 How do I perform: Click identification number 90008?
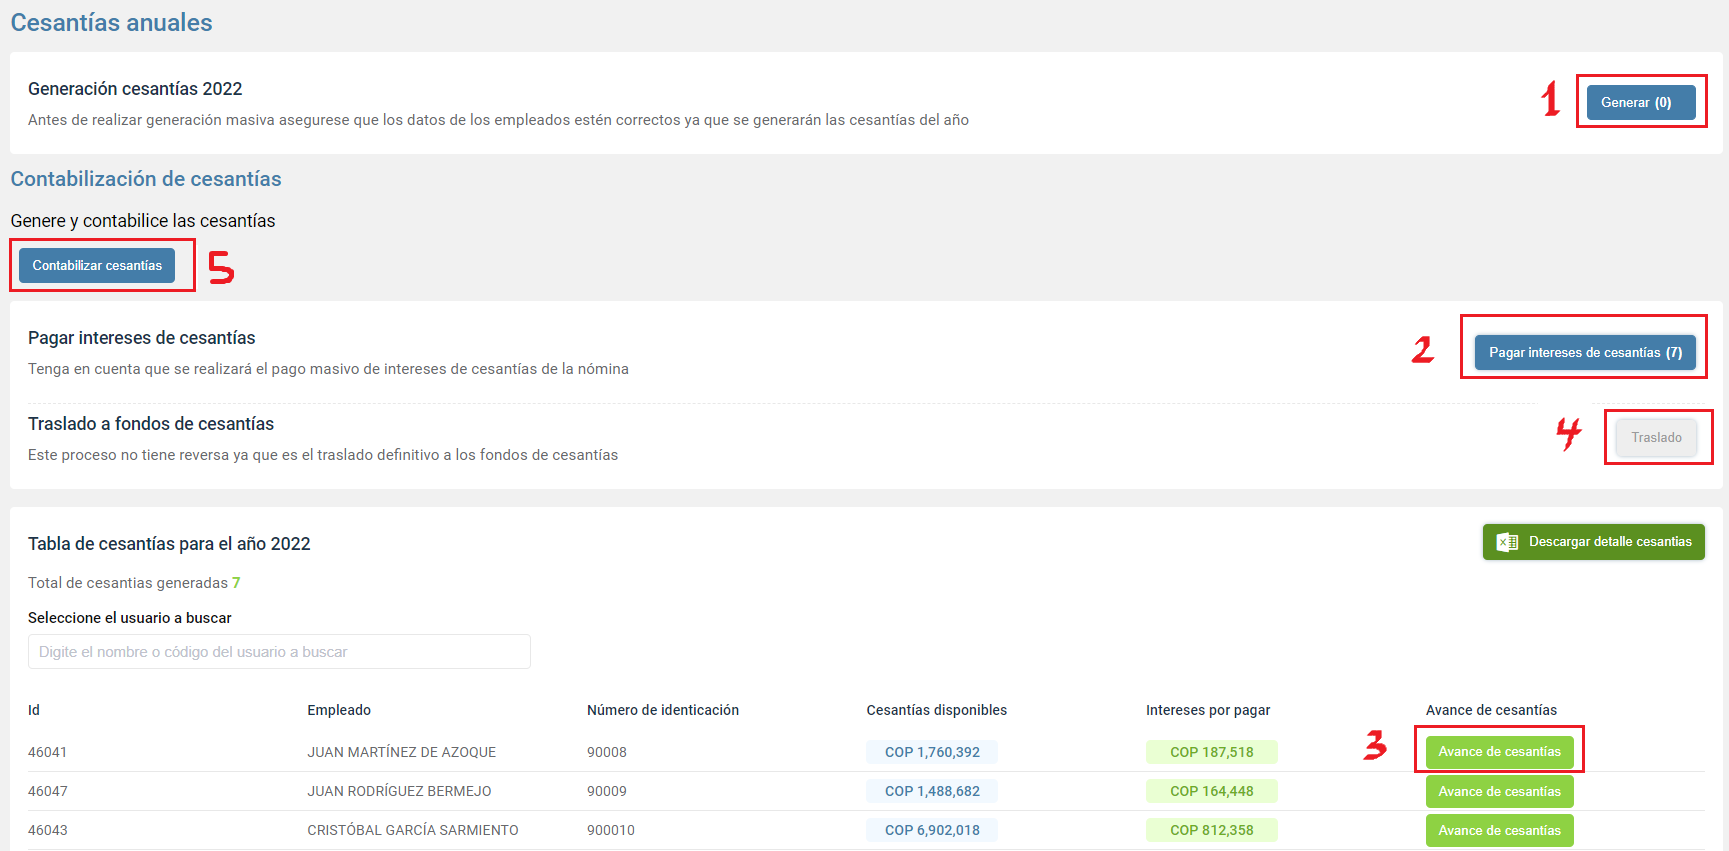pyautogui.click(x=607, y=752)
